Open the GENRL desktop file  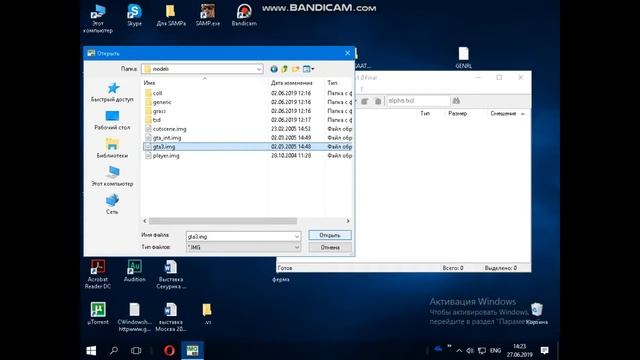pos(463,58)
